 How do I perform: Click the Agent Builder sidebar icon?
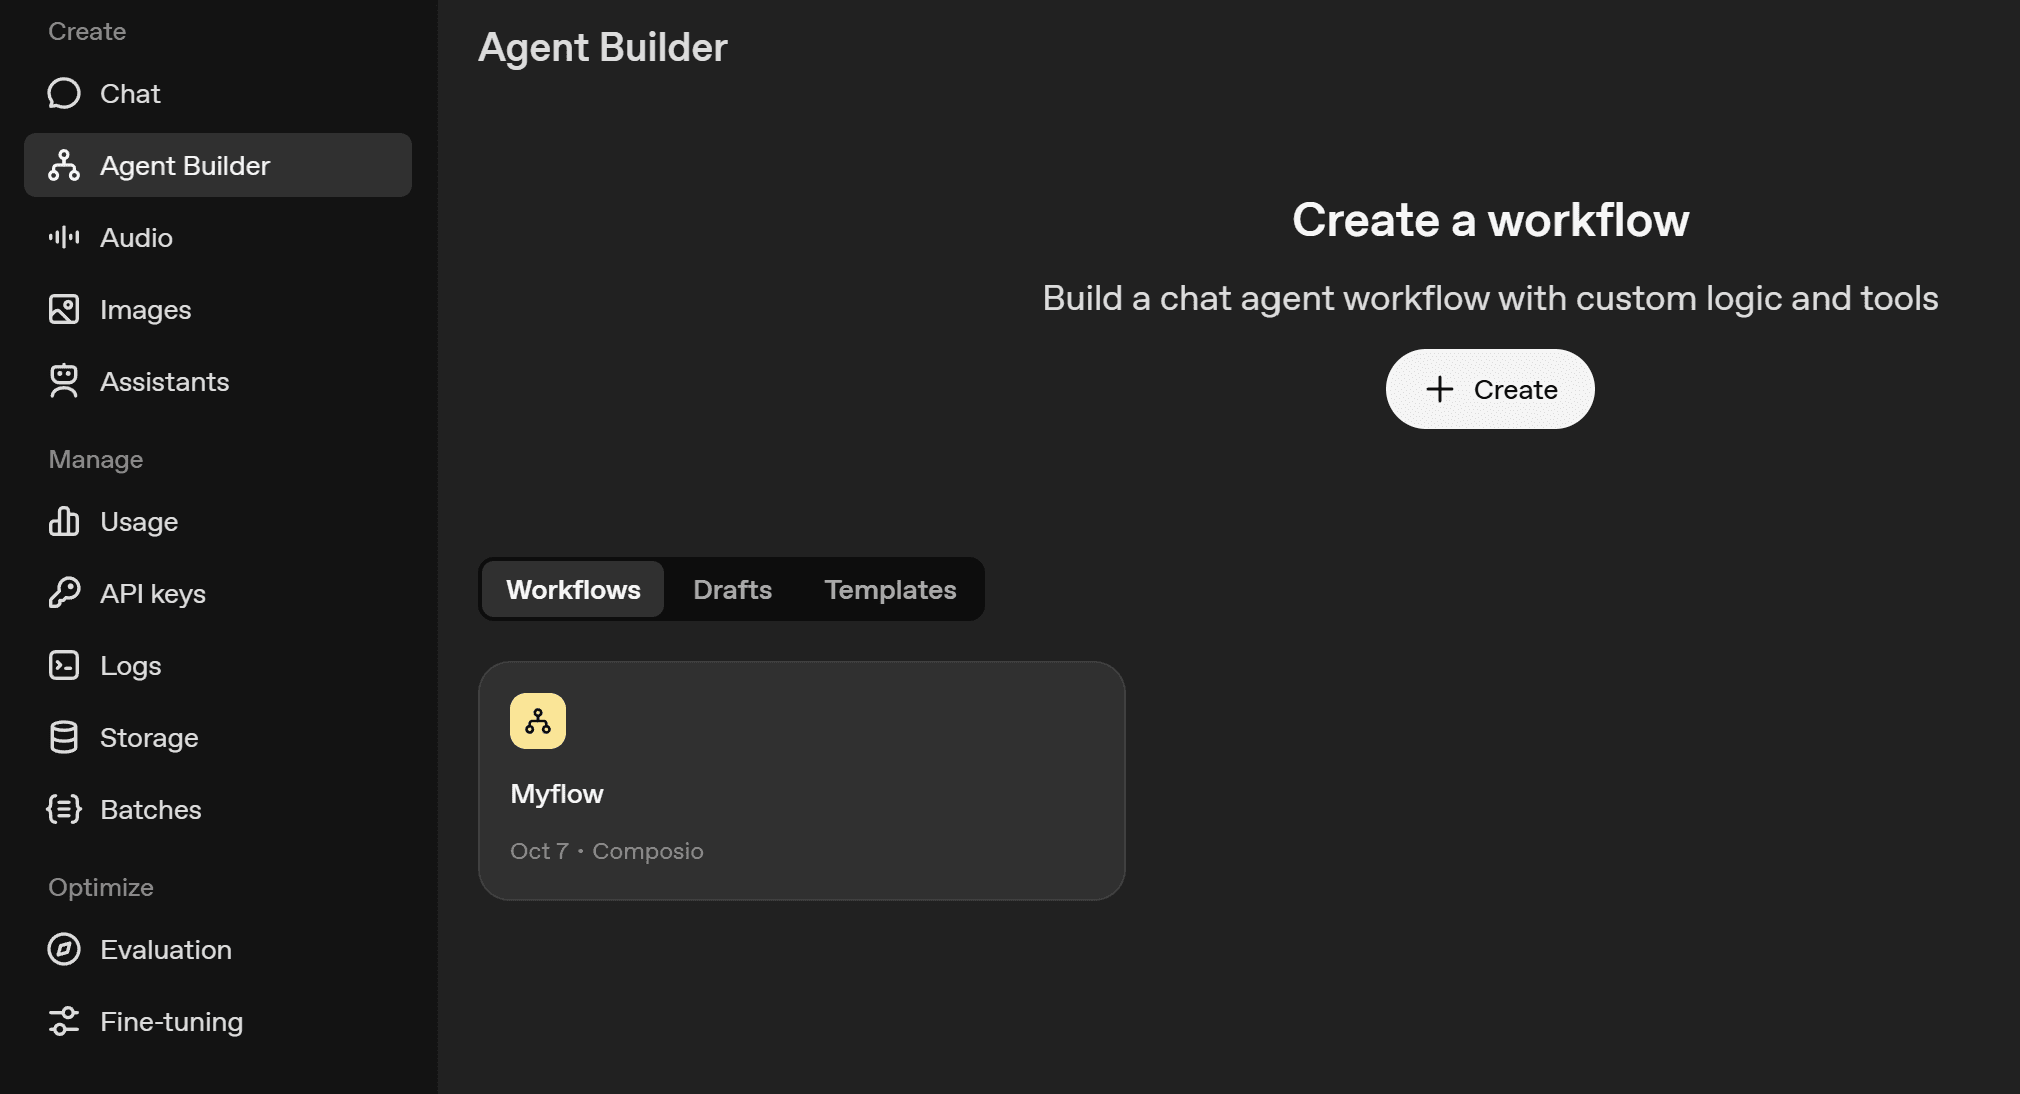pos(64,165)
